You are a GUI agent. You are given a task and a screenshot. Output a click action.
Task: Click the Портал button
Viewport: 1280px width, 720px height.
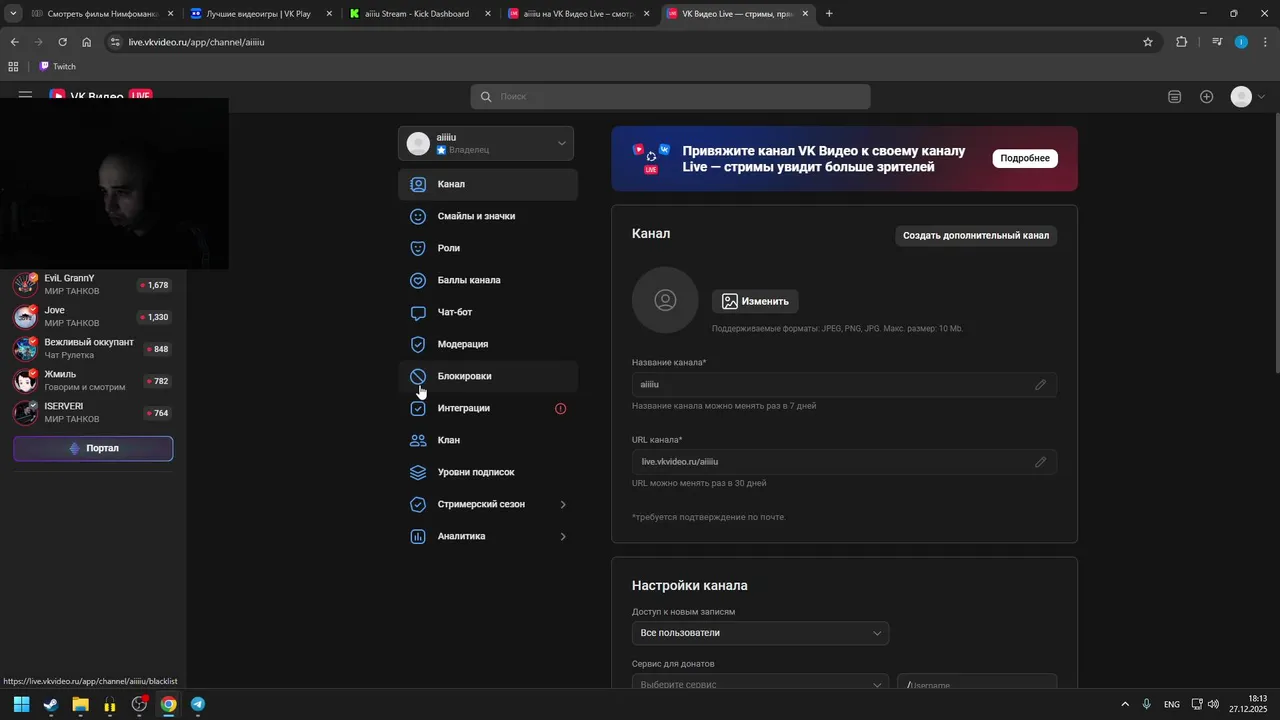[x=93, y=448]
